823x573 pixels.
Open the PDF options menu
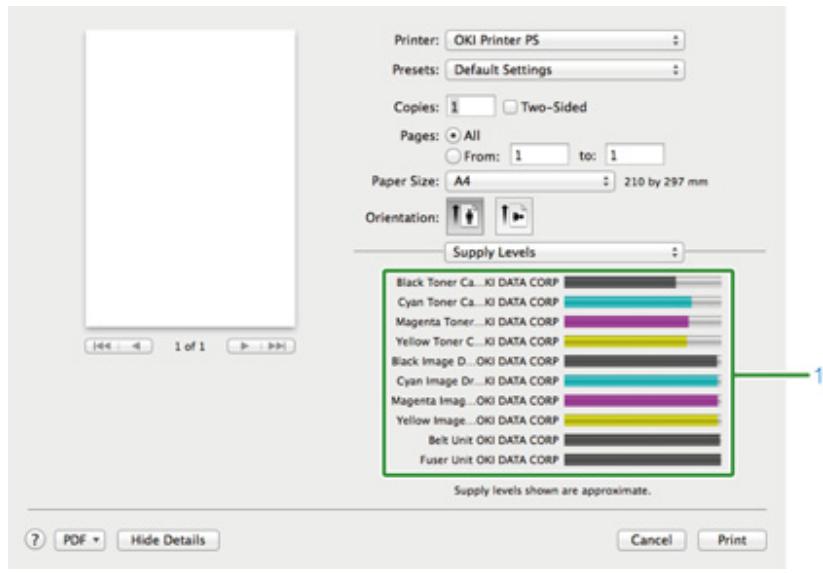tap(82, 540)
